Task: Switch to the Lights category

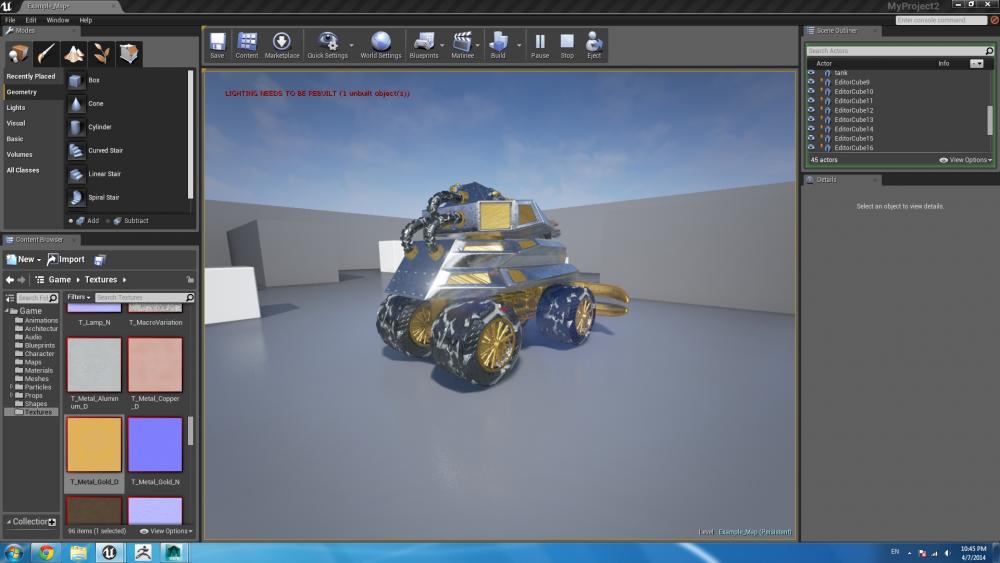Action: point(16,108)
